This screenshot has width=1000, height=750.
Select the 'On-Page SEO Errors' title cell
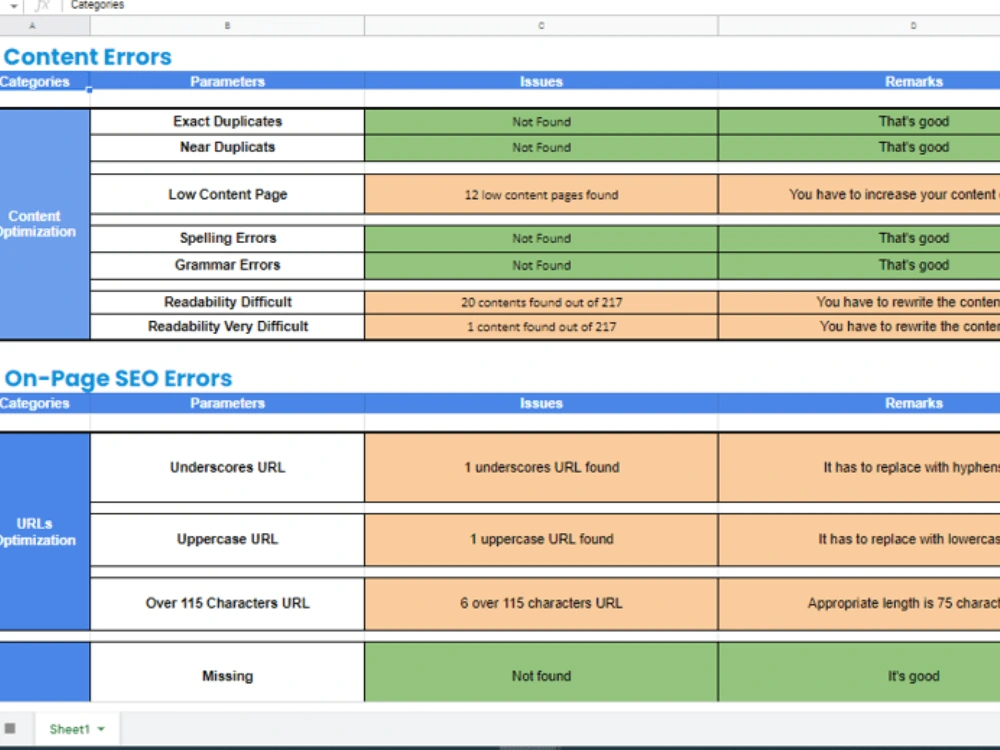tap(119, 378)
